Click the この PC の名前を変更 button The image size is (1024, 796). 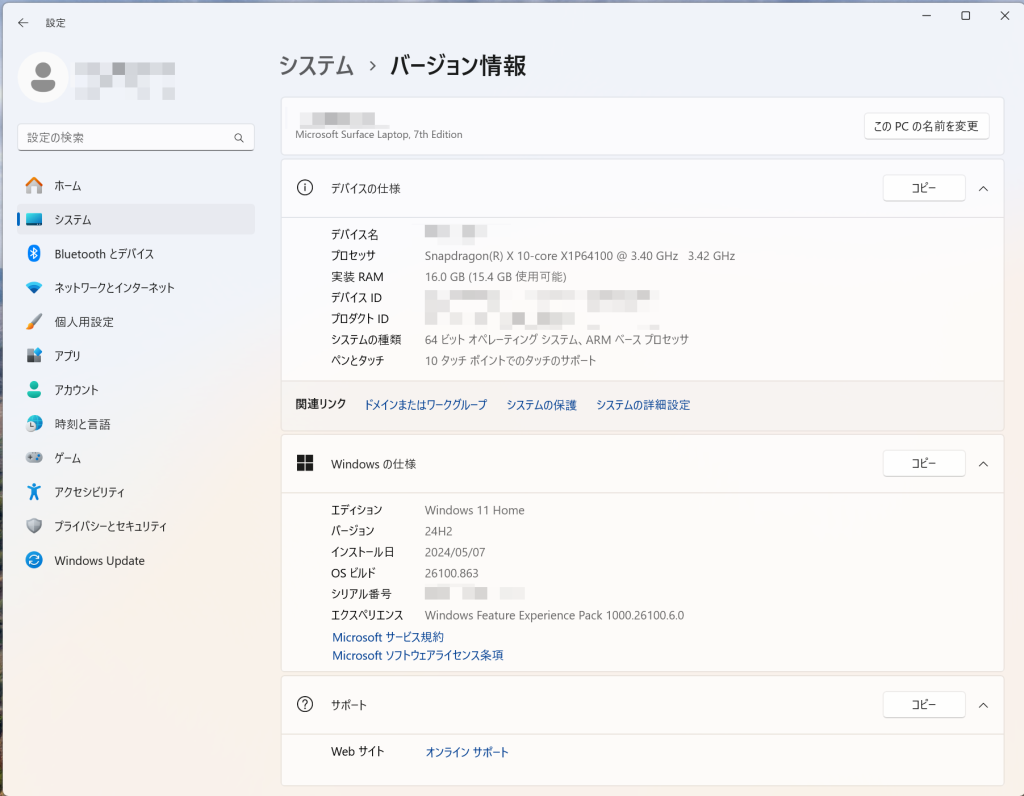926,126
